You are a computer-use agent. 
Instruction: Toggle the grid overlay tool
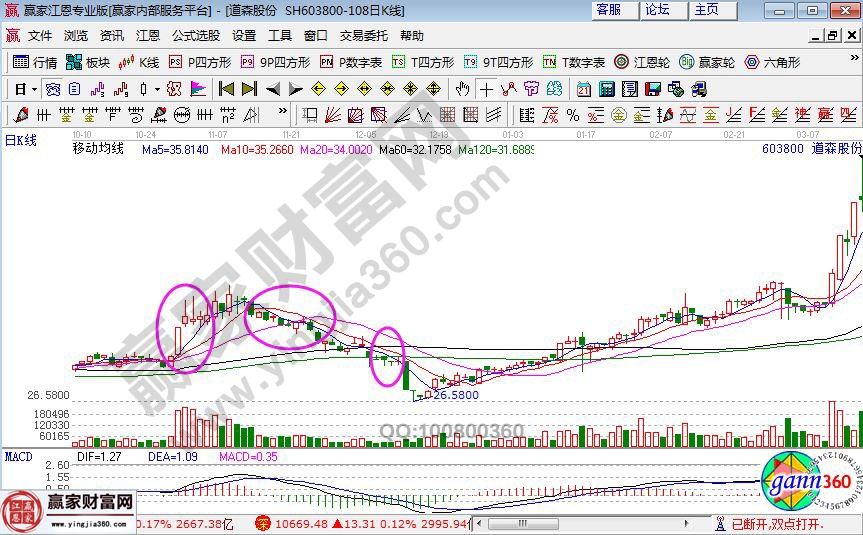coord(446,114)
